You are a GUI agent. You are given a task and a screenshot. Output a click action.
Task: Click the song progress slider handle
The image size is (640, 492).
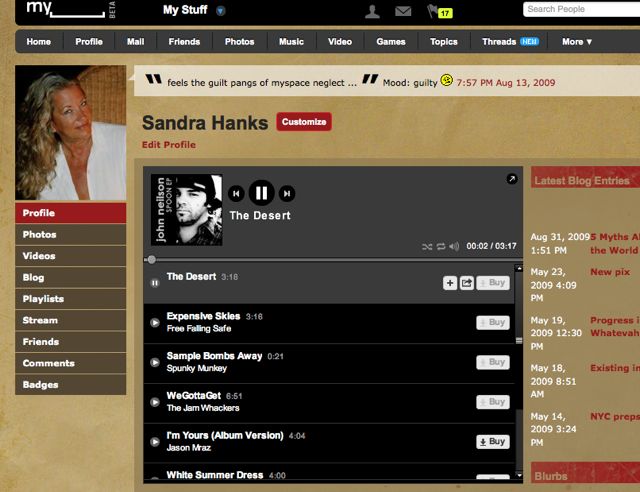[x=151, y=260]
